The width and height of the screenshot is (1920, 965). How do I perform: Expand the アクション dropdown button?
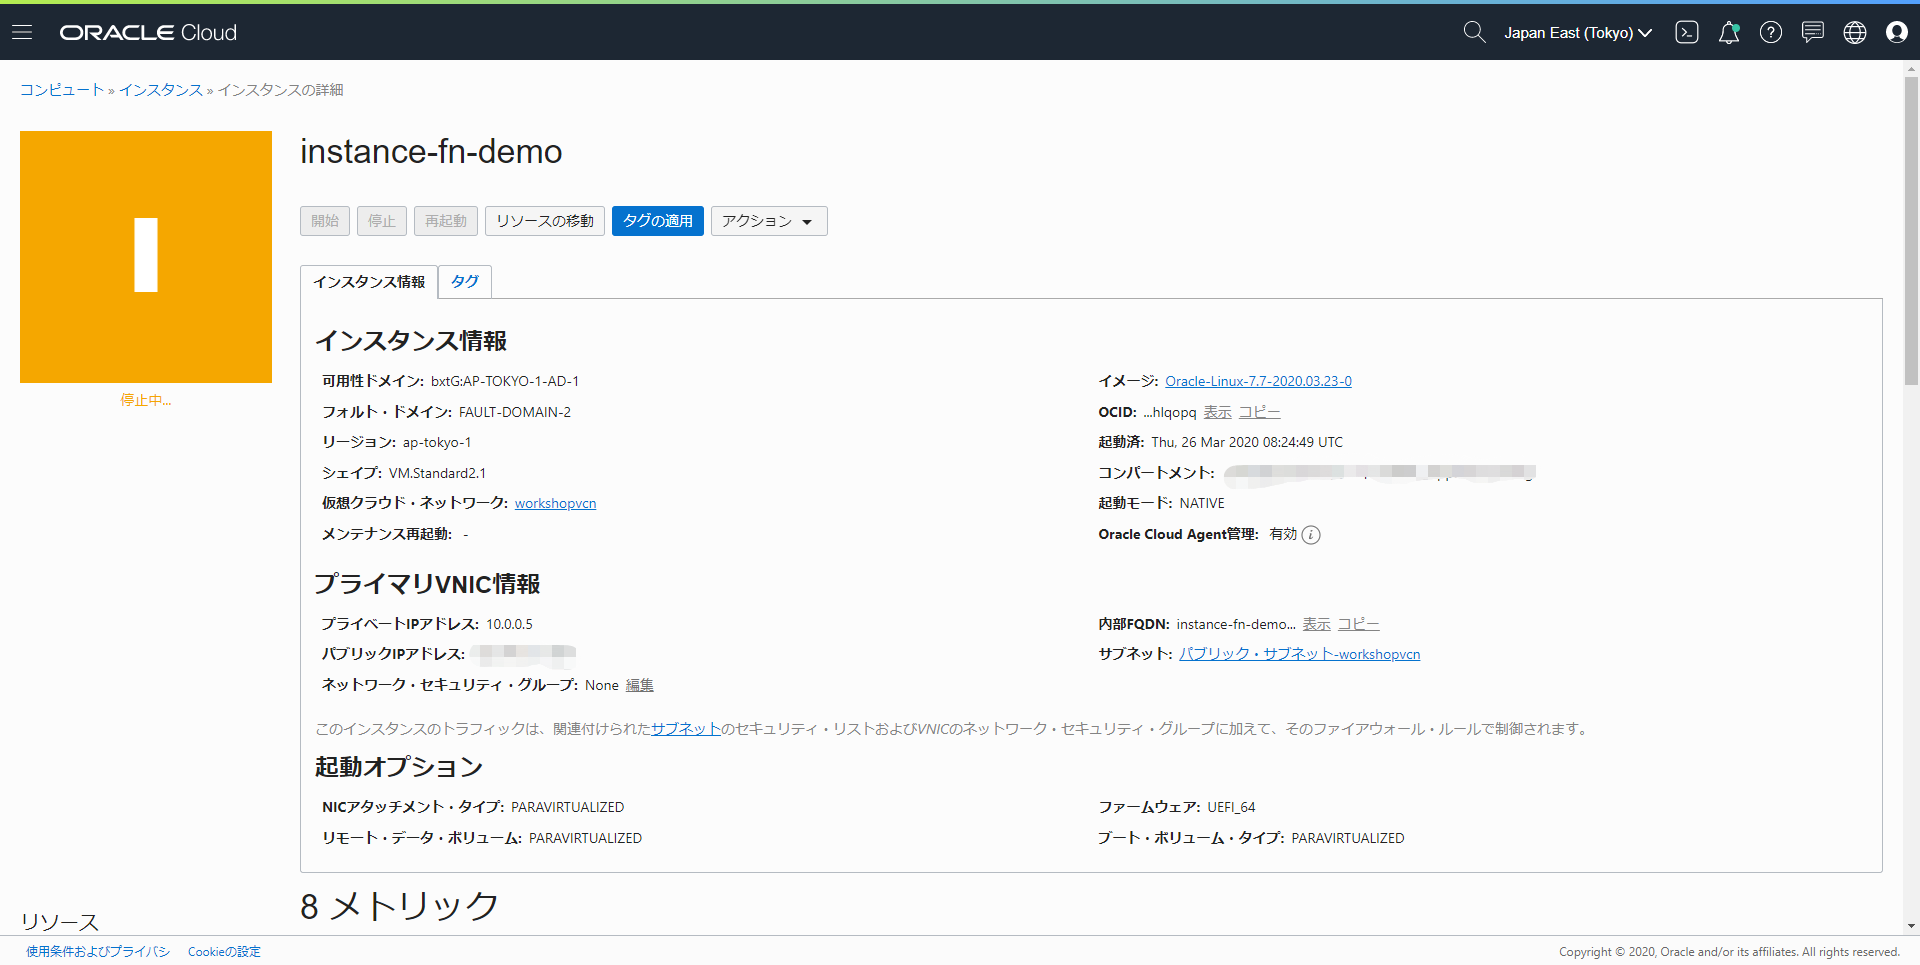coord(768,221)
